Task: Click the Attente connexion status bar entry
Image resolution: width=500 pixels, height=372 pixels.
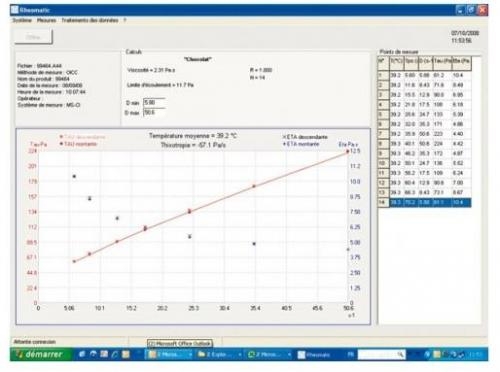Action: point(35,342)
